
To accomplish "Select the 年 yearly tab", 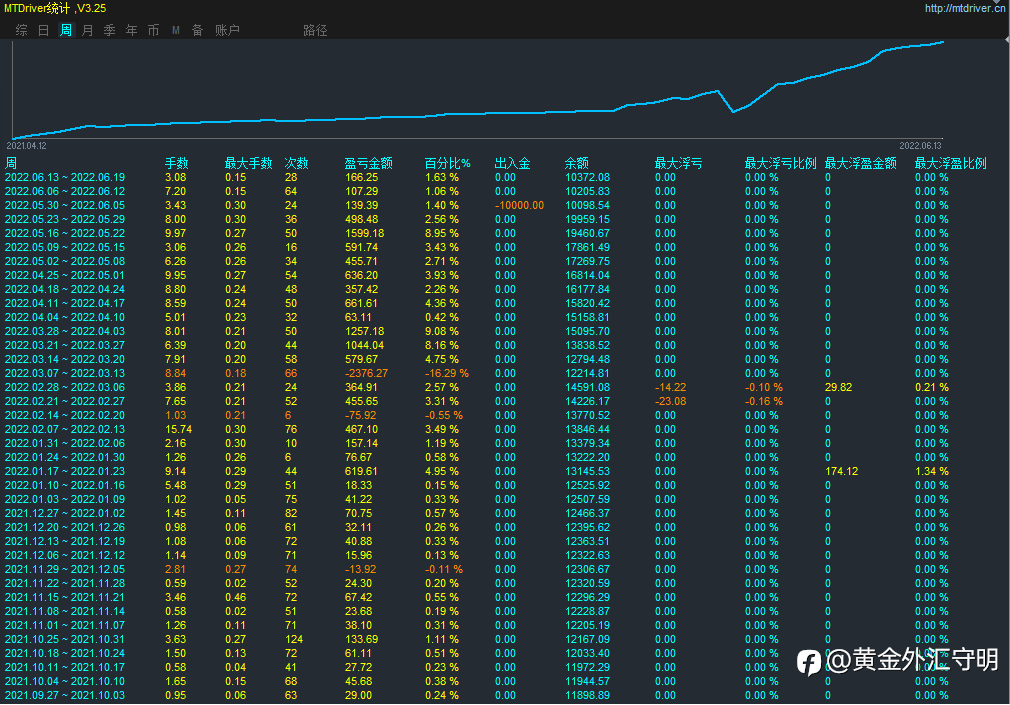I will click(x=132, y=30).
